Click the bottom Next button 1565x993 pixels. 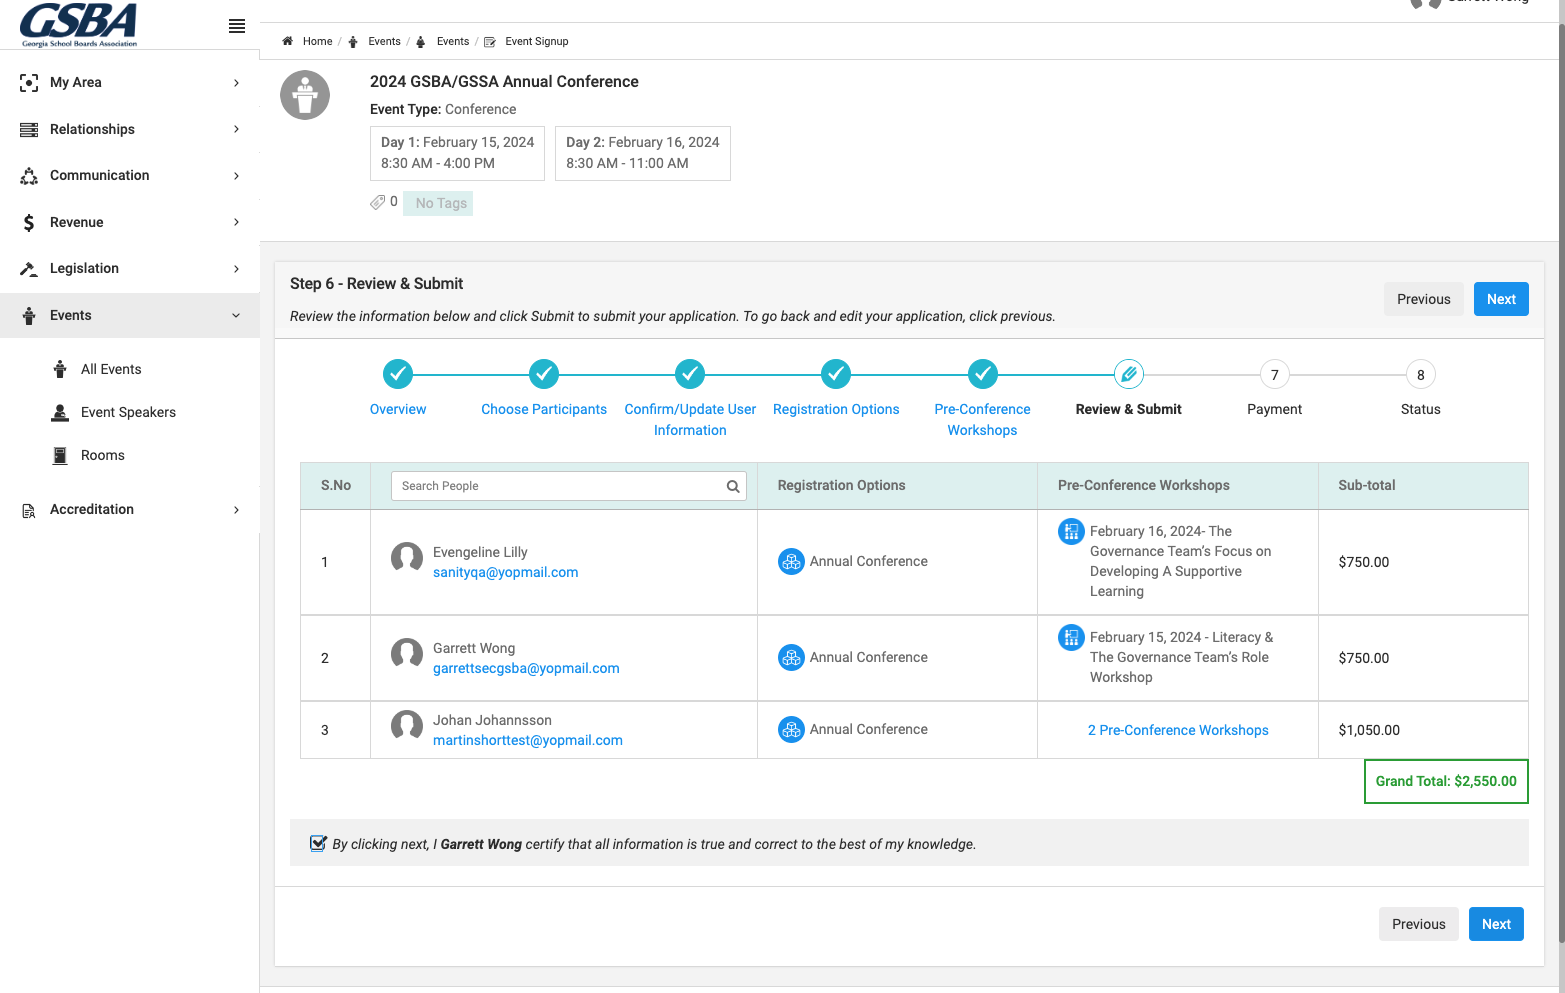pyautogui.click(x=1496, y=924)
